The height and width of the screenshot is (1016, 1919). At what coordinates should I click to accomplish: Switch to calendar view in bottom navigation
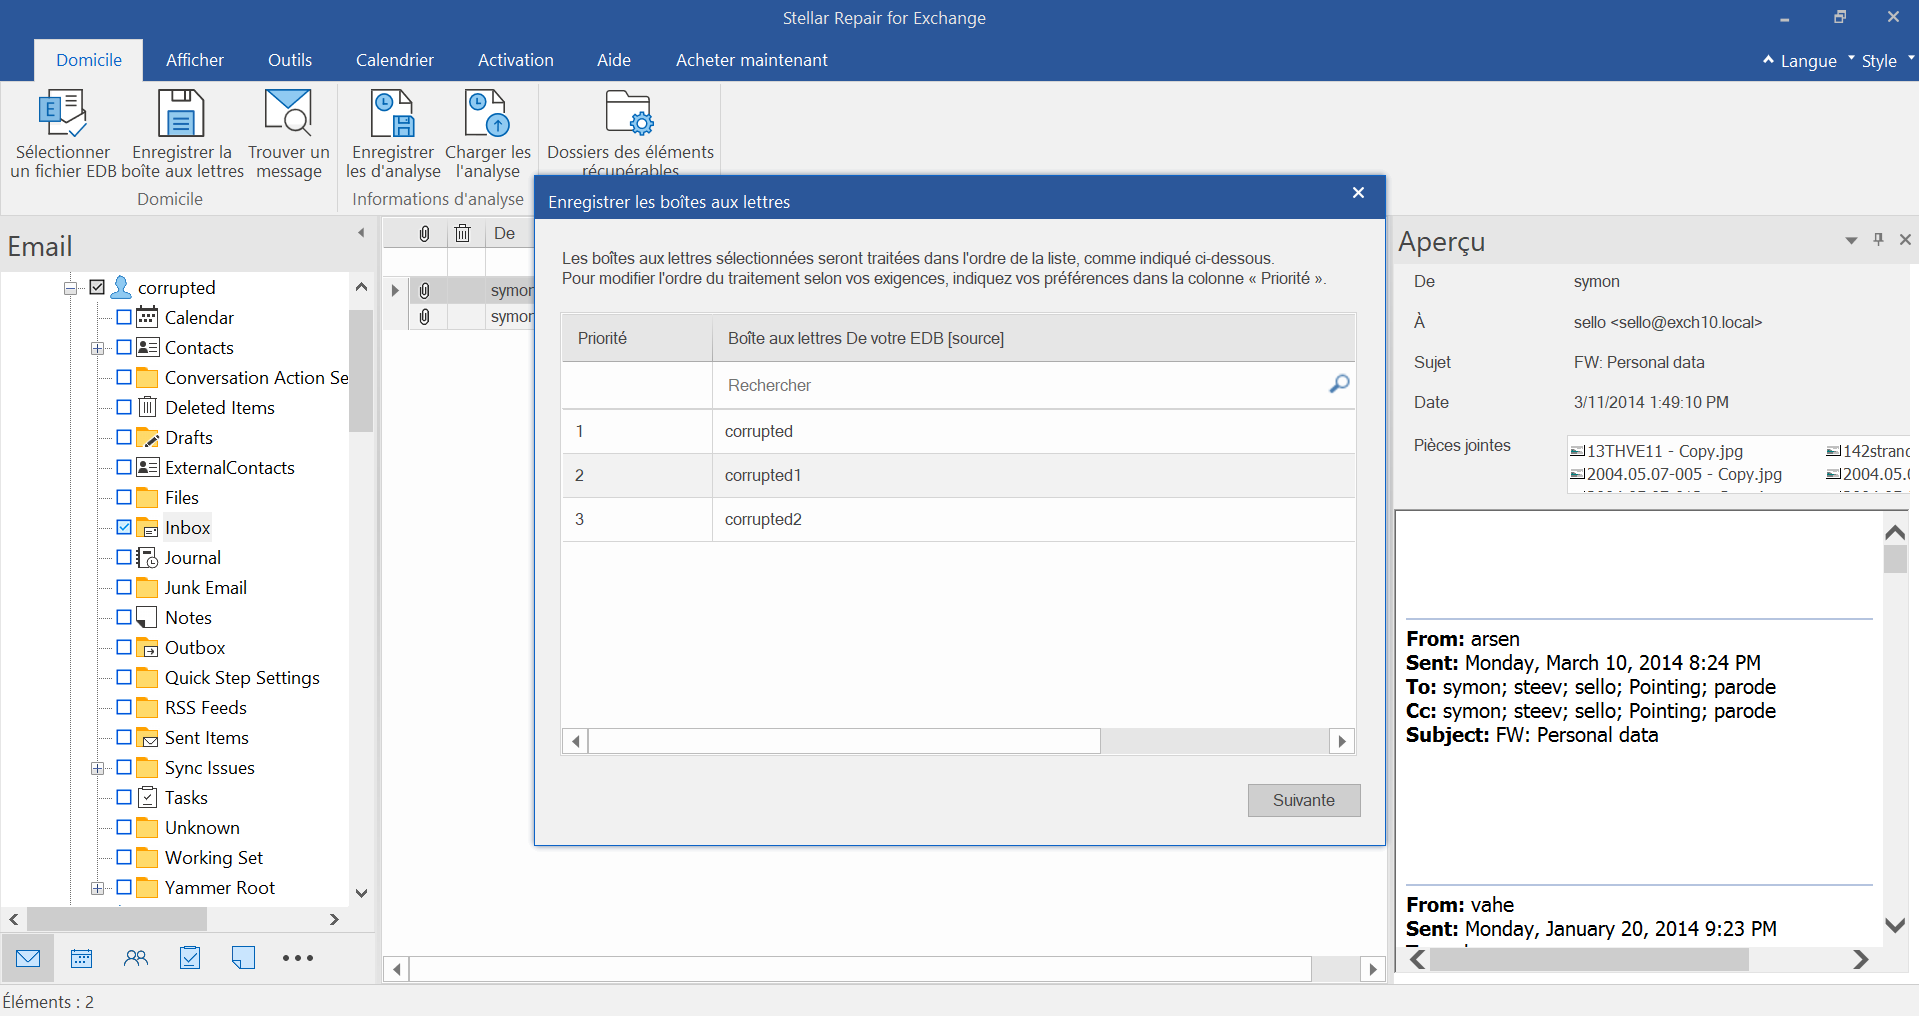(x=82, y=958)
